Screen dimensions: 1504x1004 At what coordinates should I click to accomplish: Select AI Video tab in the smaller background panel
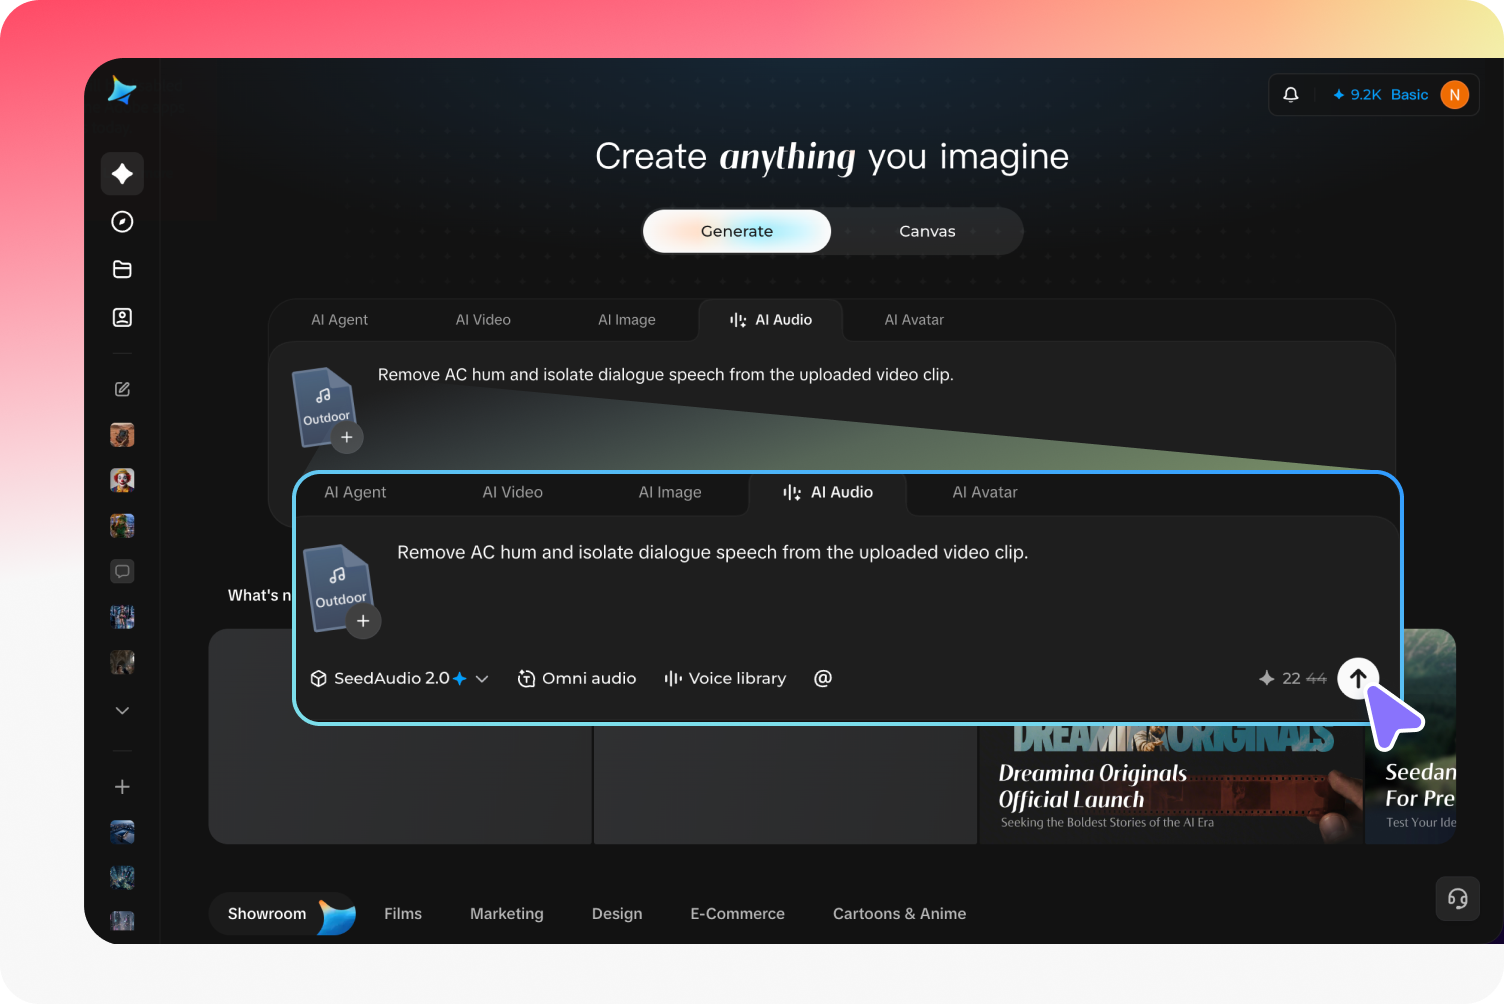coord(483,320)
